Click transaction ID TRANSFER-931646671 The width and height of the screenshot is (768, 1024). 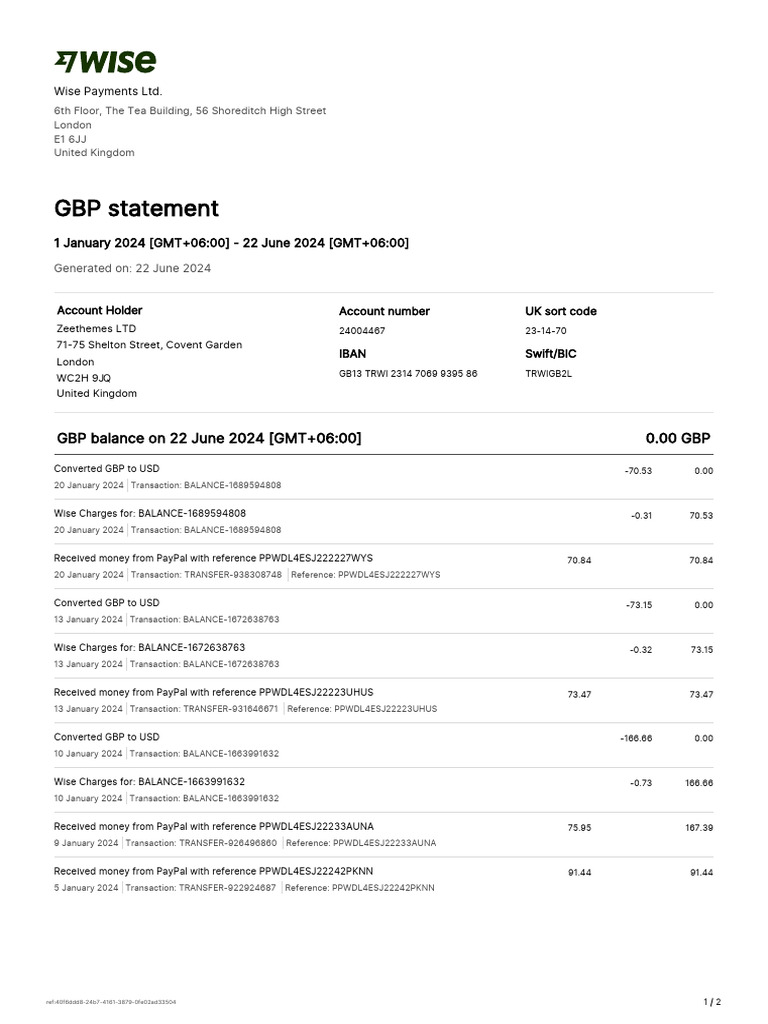229,709
